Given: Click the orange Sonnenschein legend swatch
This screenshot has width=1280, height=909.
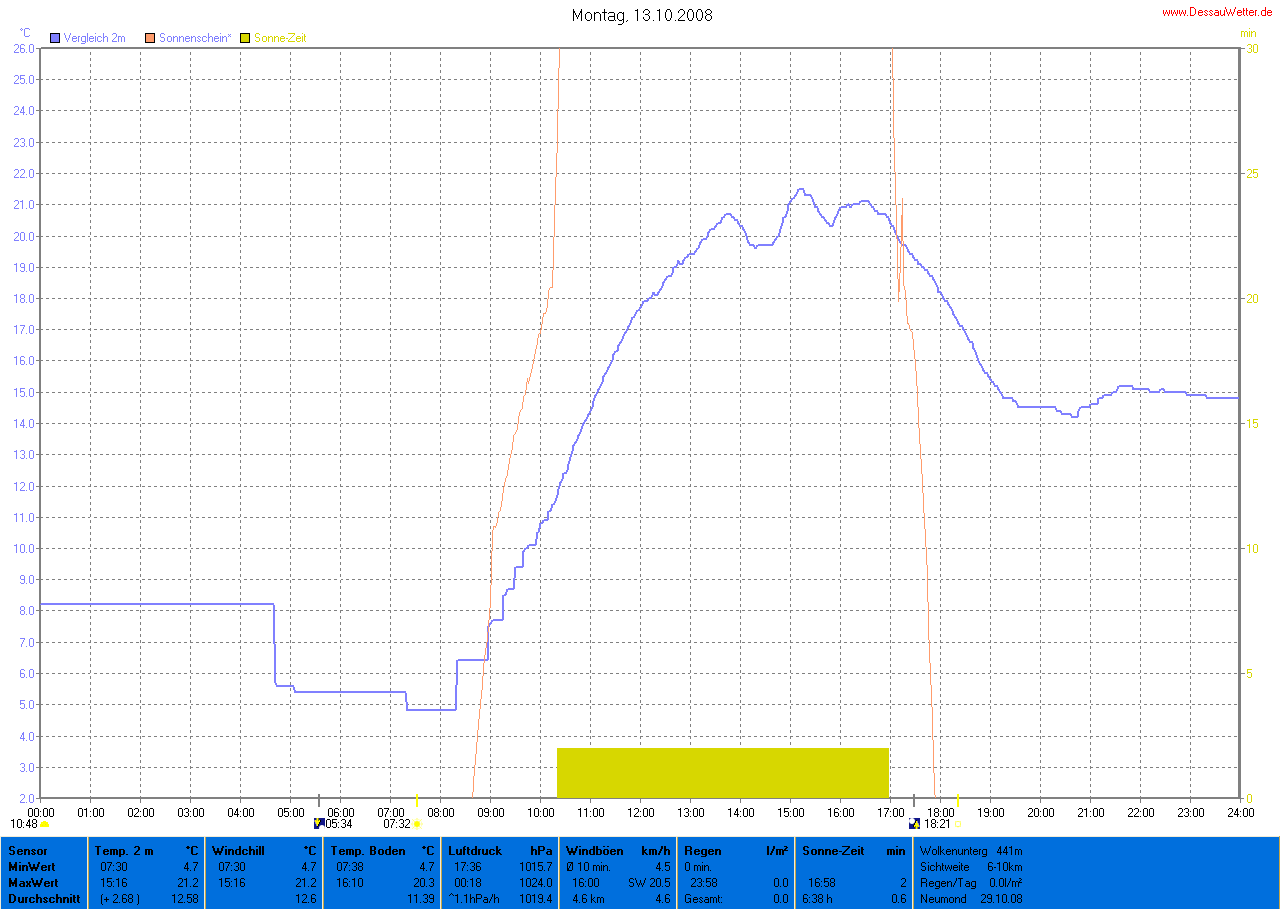Looking at the screenshot, I should pos(151,38).
